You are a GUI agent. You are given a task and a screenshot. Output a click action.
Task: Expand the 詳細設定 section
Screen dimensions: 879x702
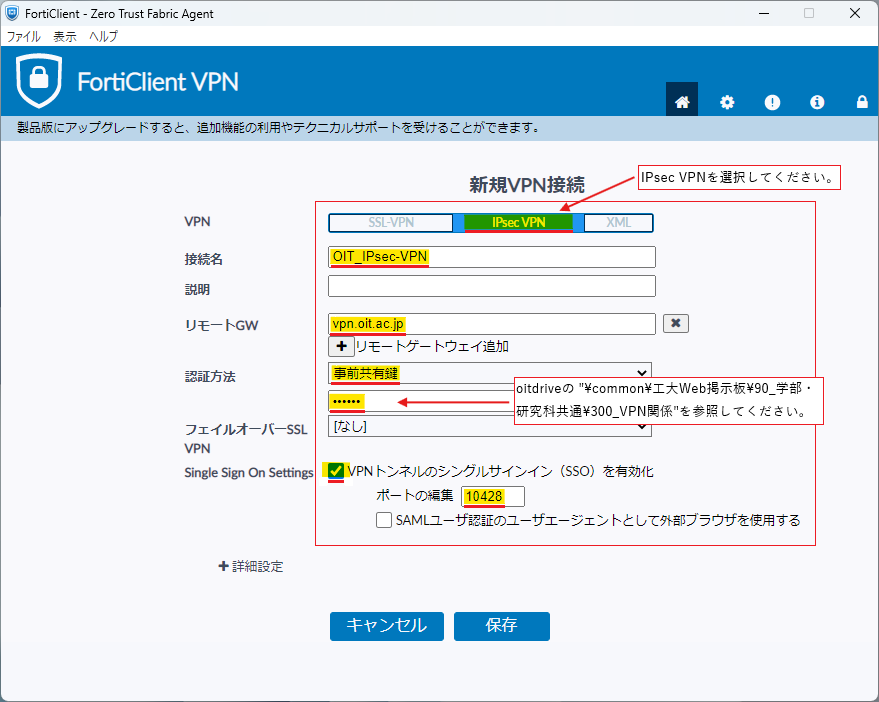point(251,566)
